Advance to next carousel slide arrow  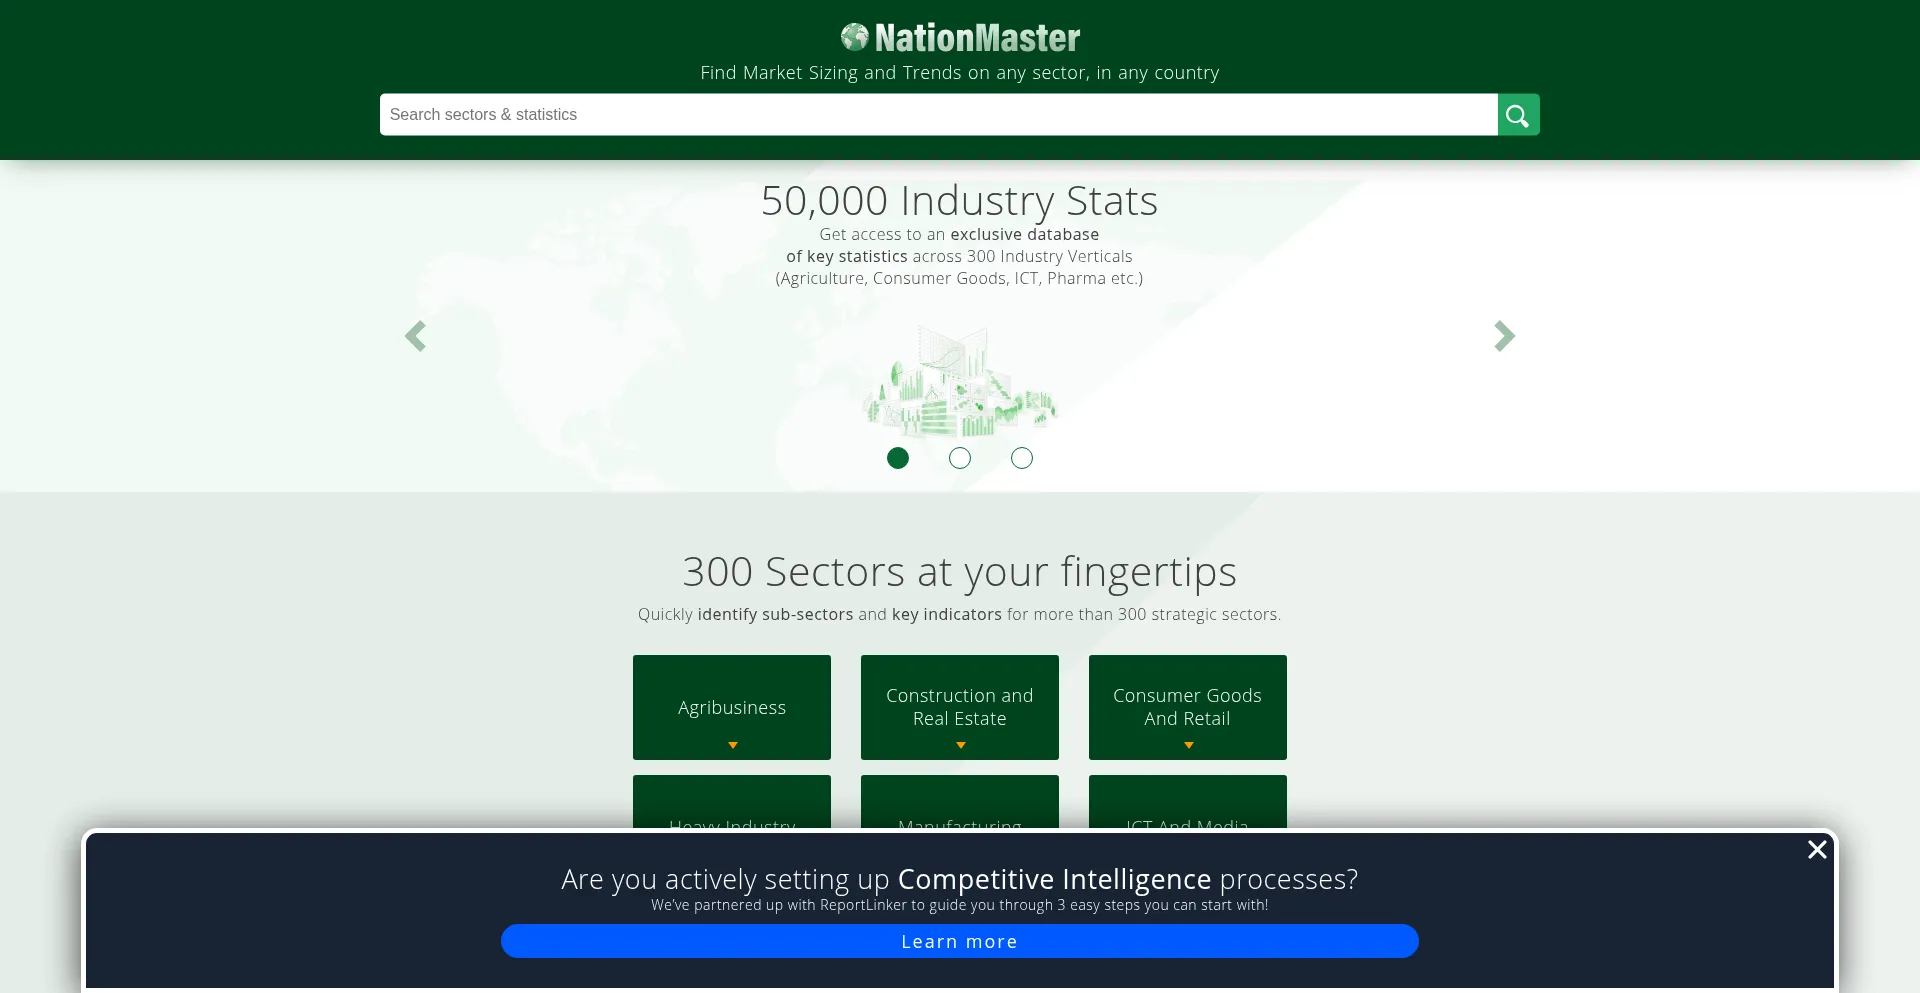tap(1504, 336)
